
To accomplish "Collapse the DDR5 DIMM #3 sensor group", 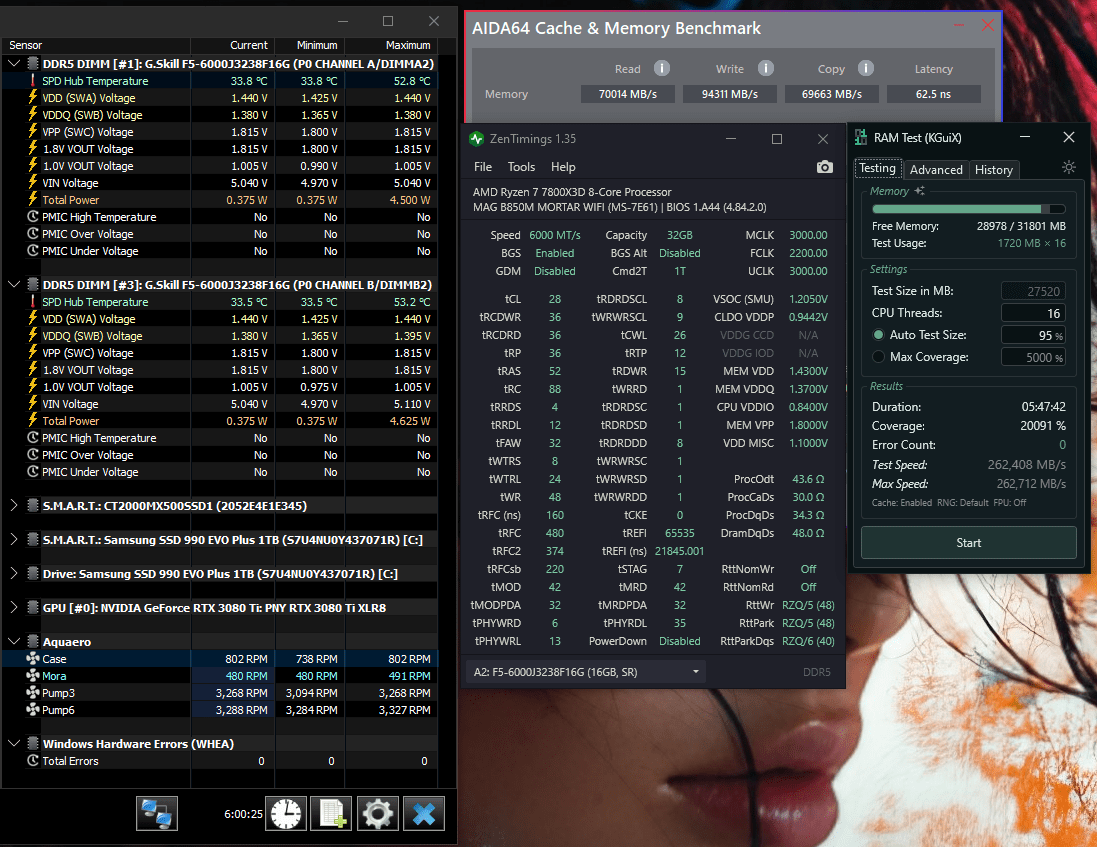I will 14,284.
